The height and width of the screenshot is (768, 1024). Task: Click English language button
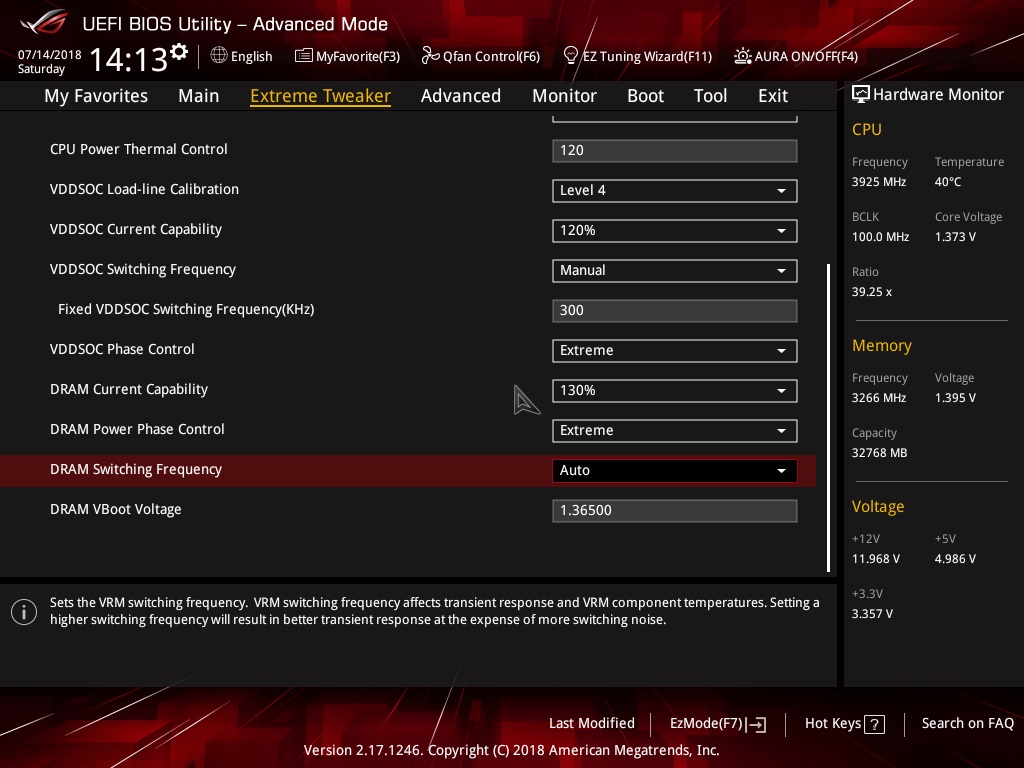pyautogui.click(x=242, y=56)
